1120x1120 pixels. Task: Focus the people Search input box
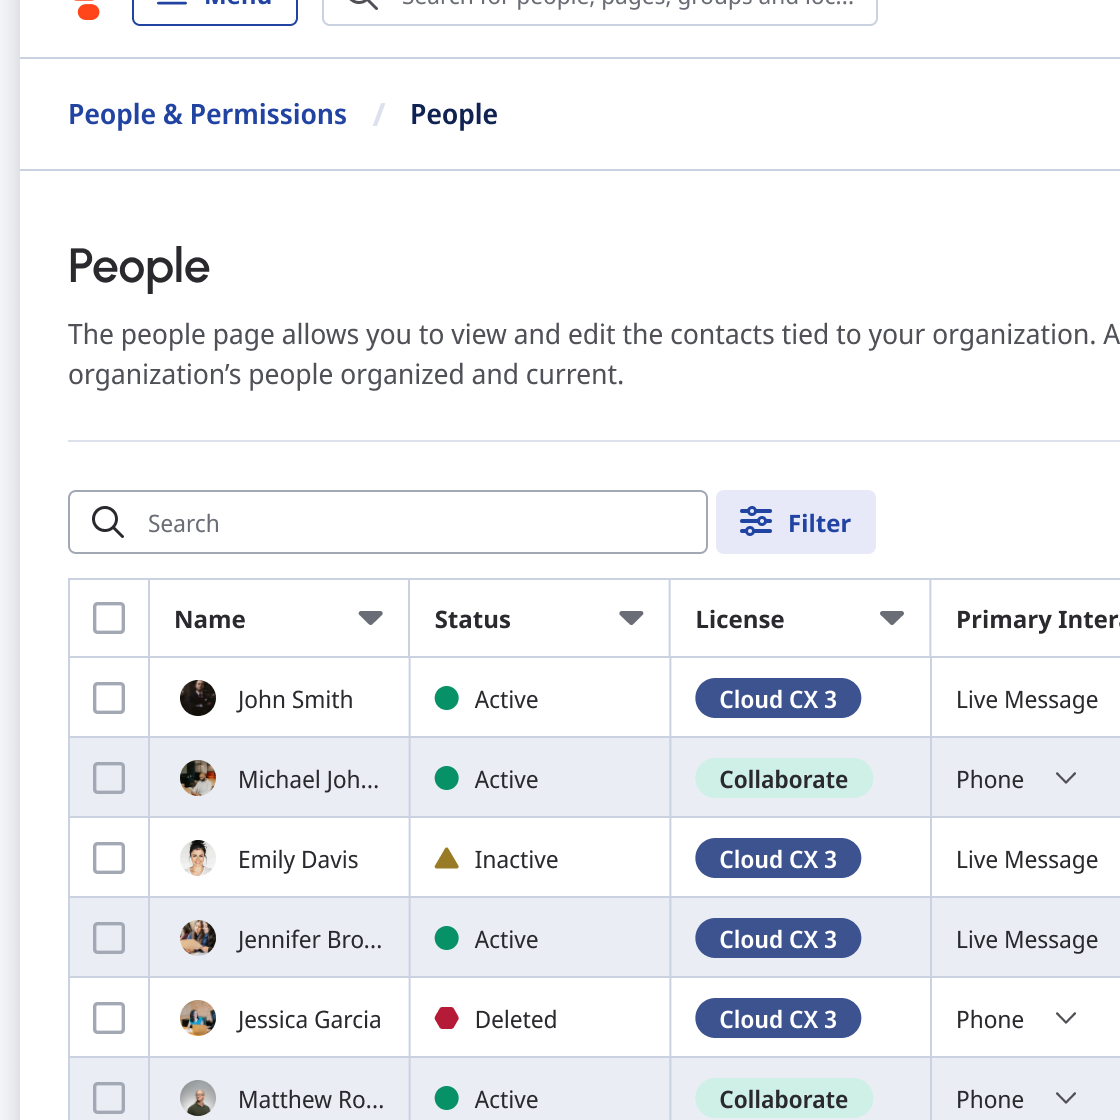[x=388, y=522]
